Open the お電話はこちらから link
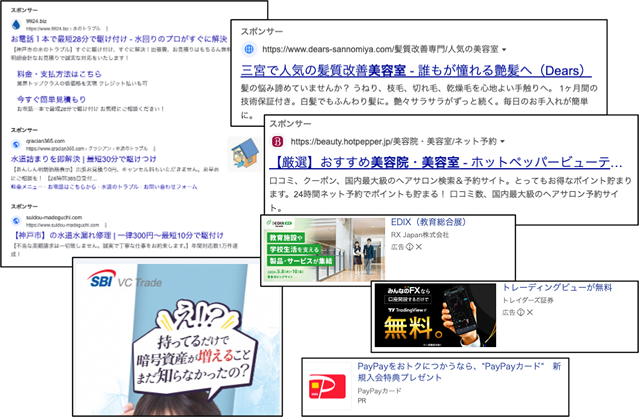This screenshot has height=417, width=639. pyautogui.click(x=72, y=187)
